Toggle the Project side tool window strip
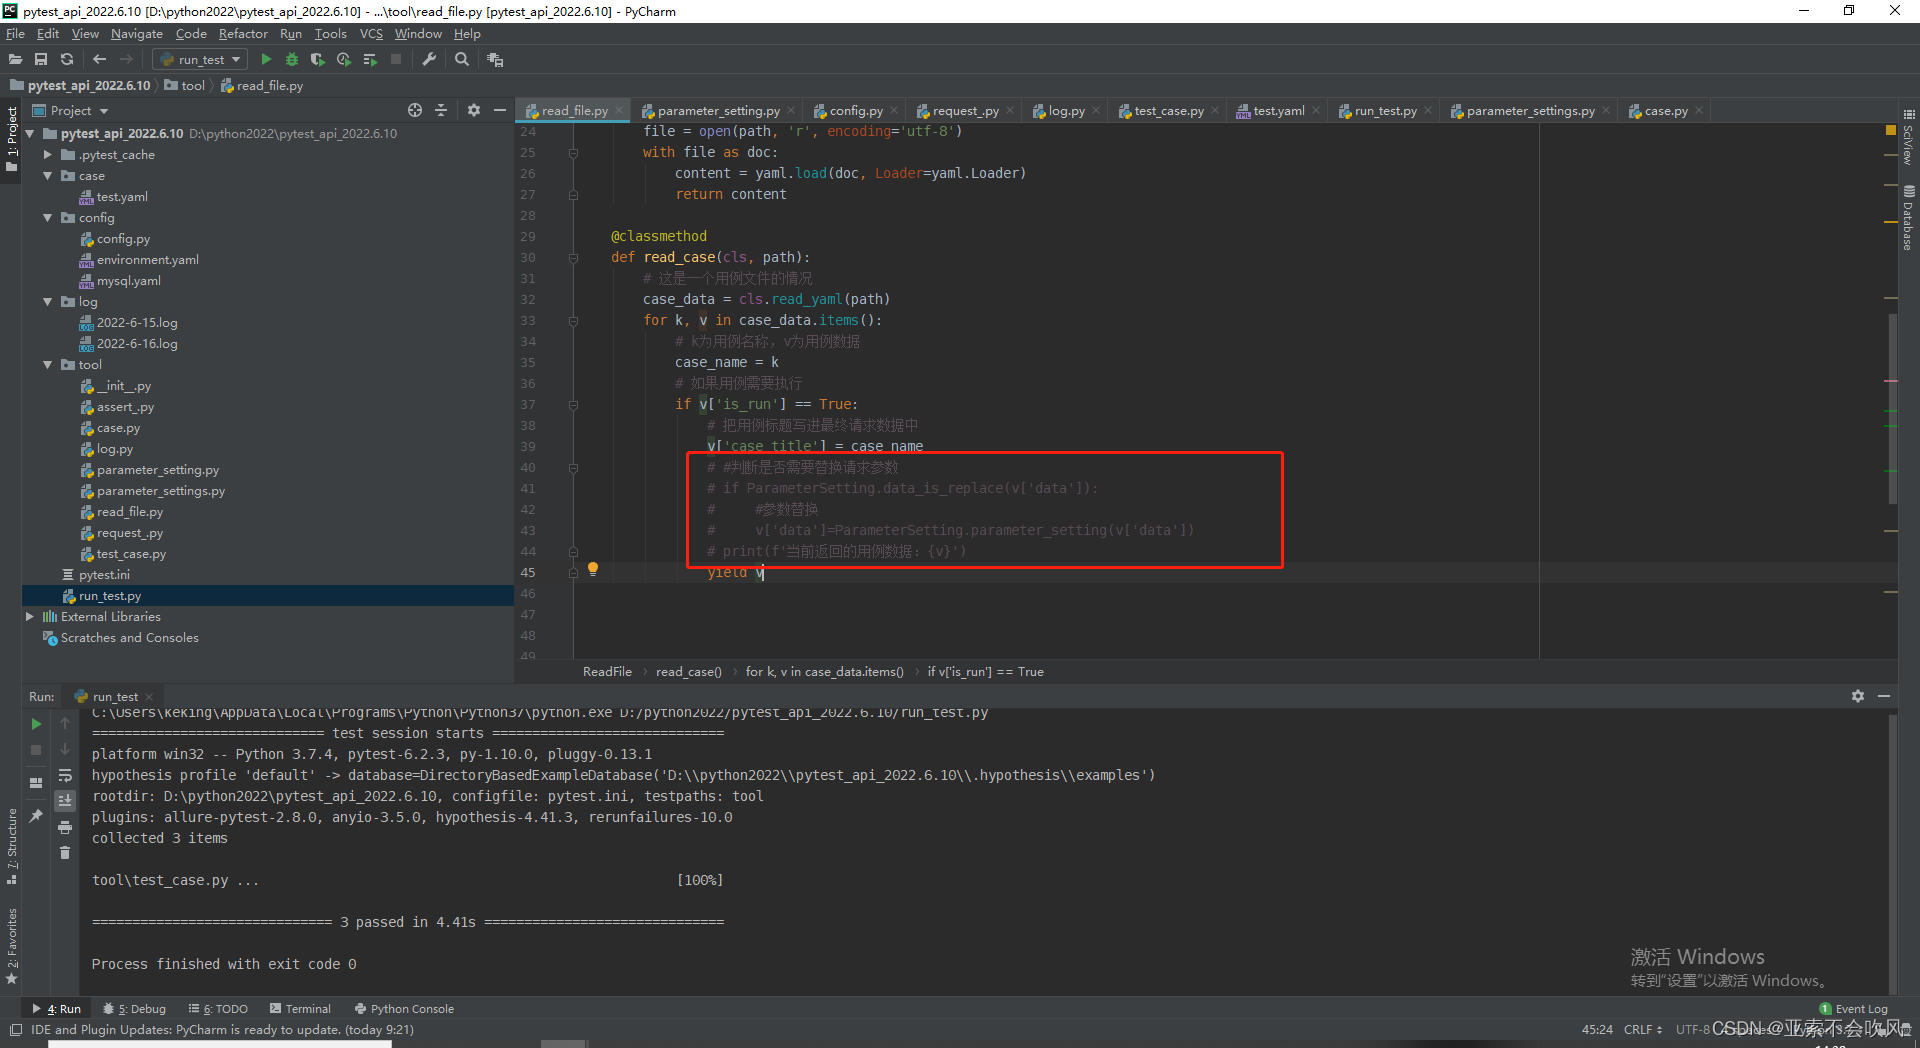This screenshot has height=1048, width=1920. click(12, 140)
